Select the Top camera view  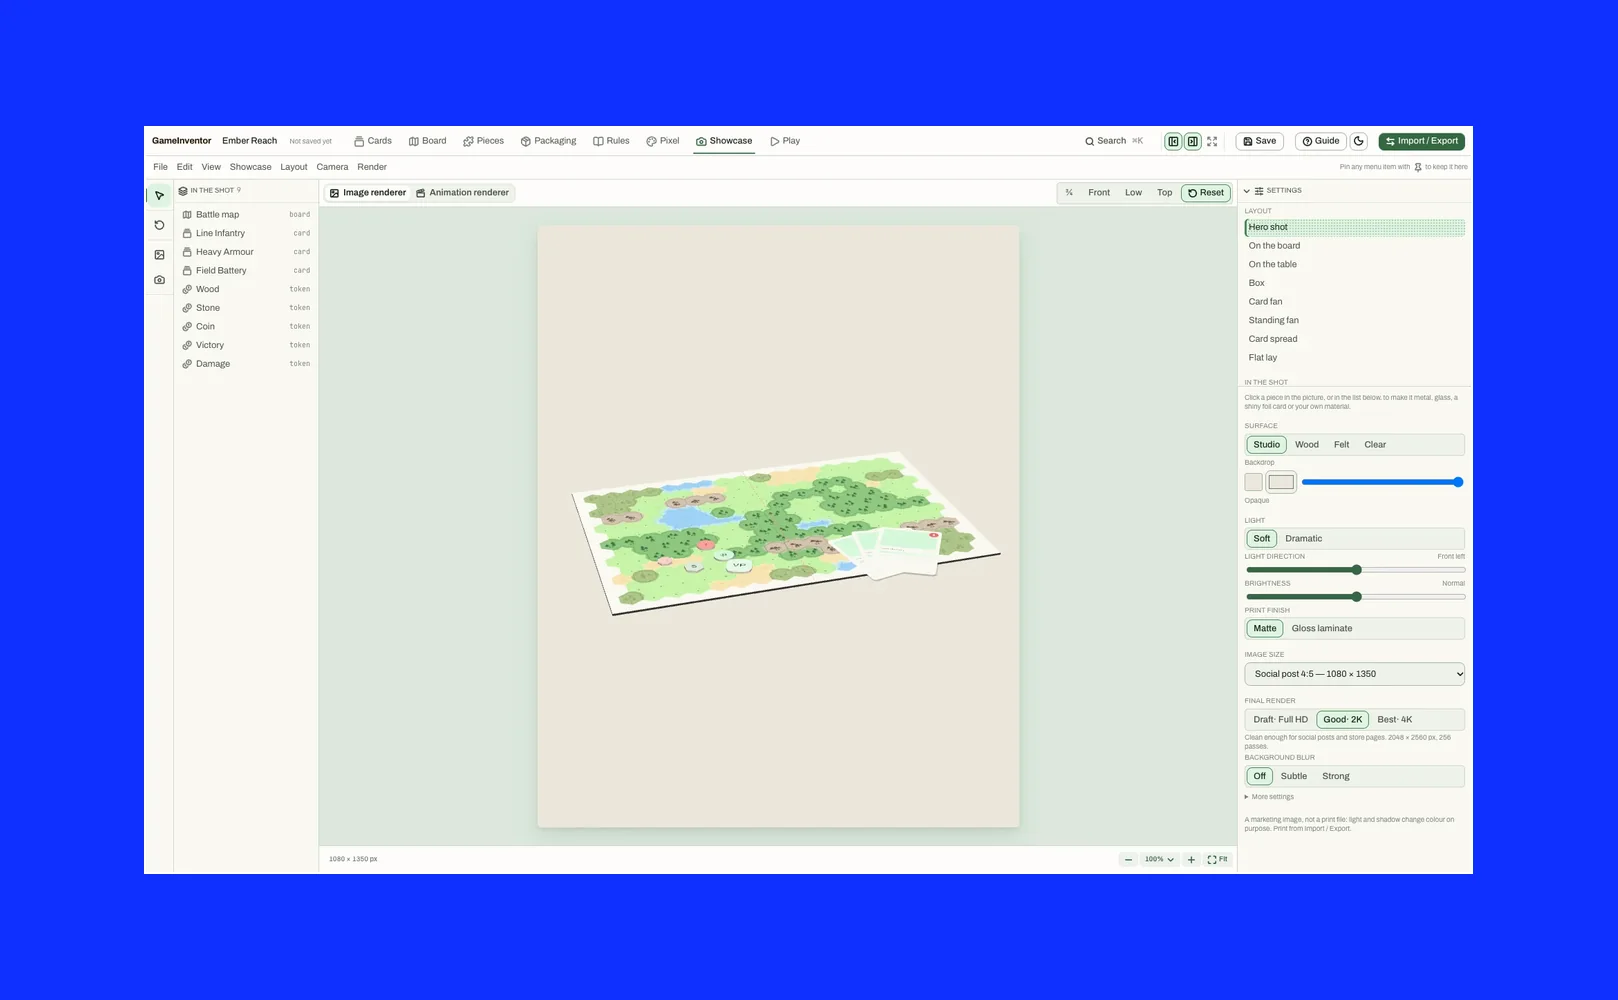[1165, 193]
